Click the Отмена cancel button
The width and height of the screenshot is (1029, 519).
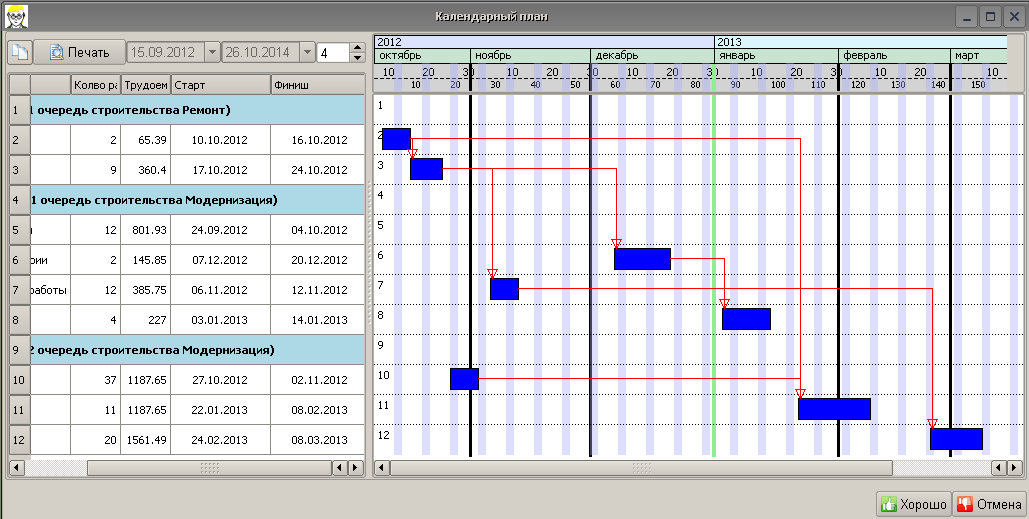tap(988, 504)
